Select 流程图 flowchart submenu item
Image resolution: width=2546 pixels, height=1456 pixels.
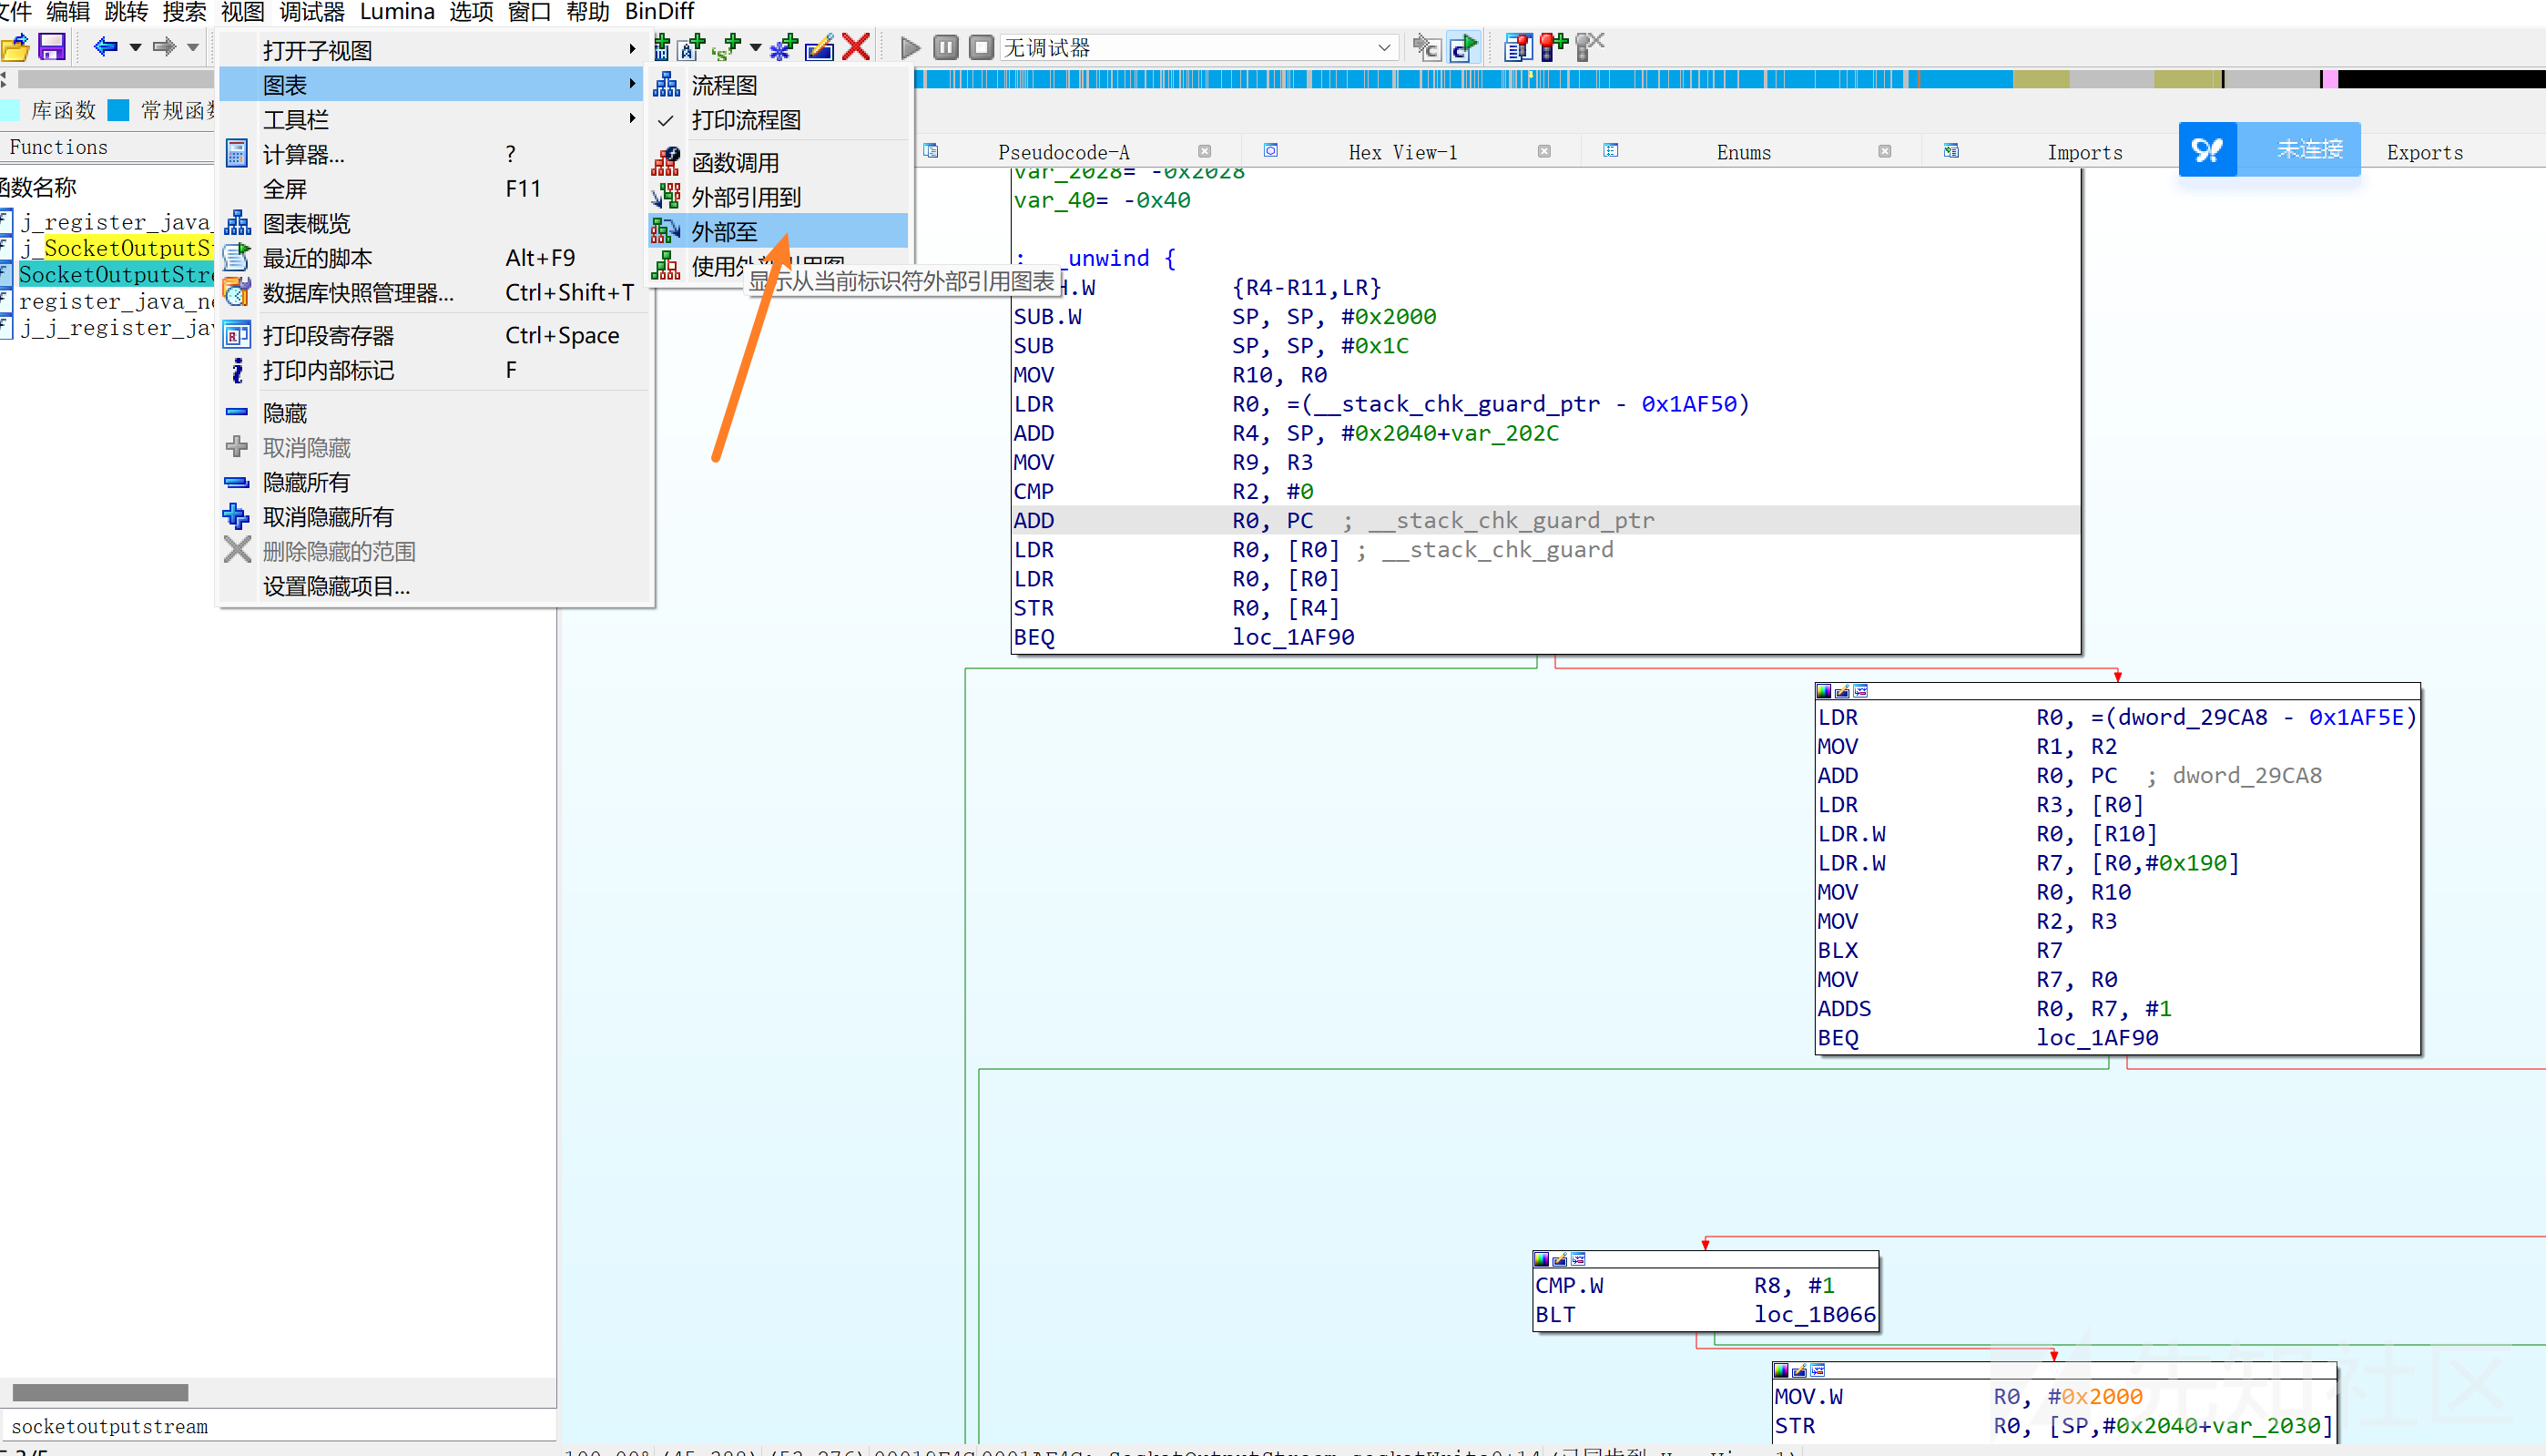(778, 85)
